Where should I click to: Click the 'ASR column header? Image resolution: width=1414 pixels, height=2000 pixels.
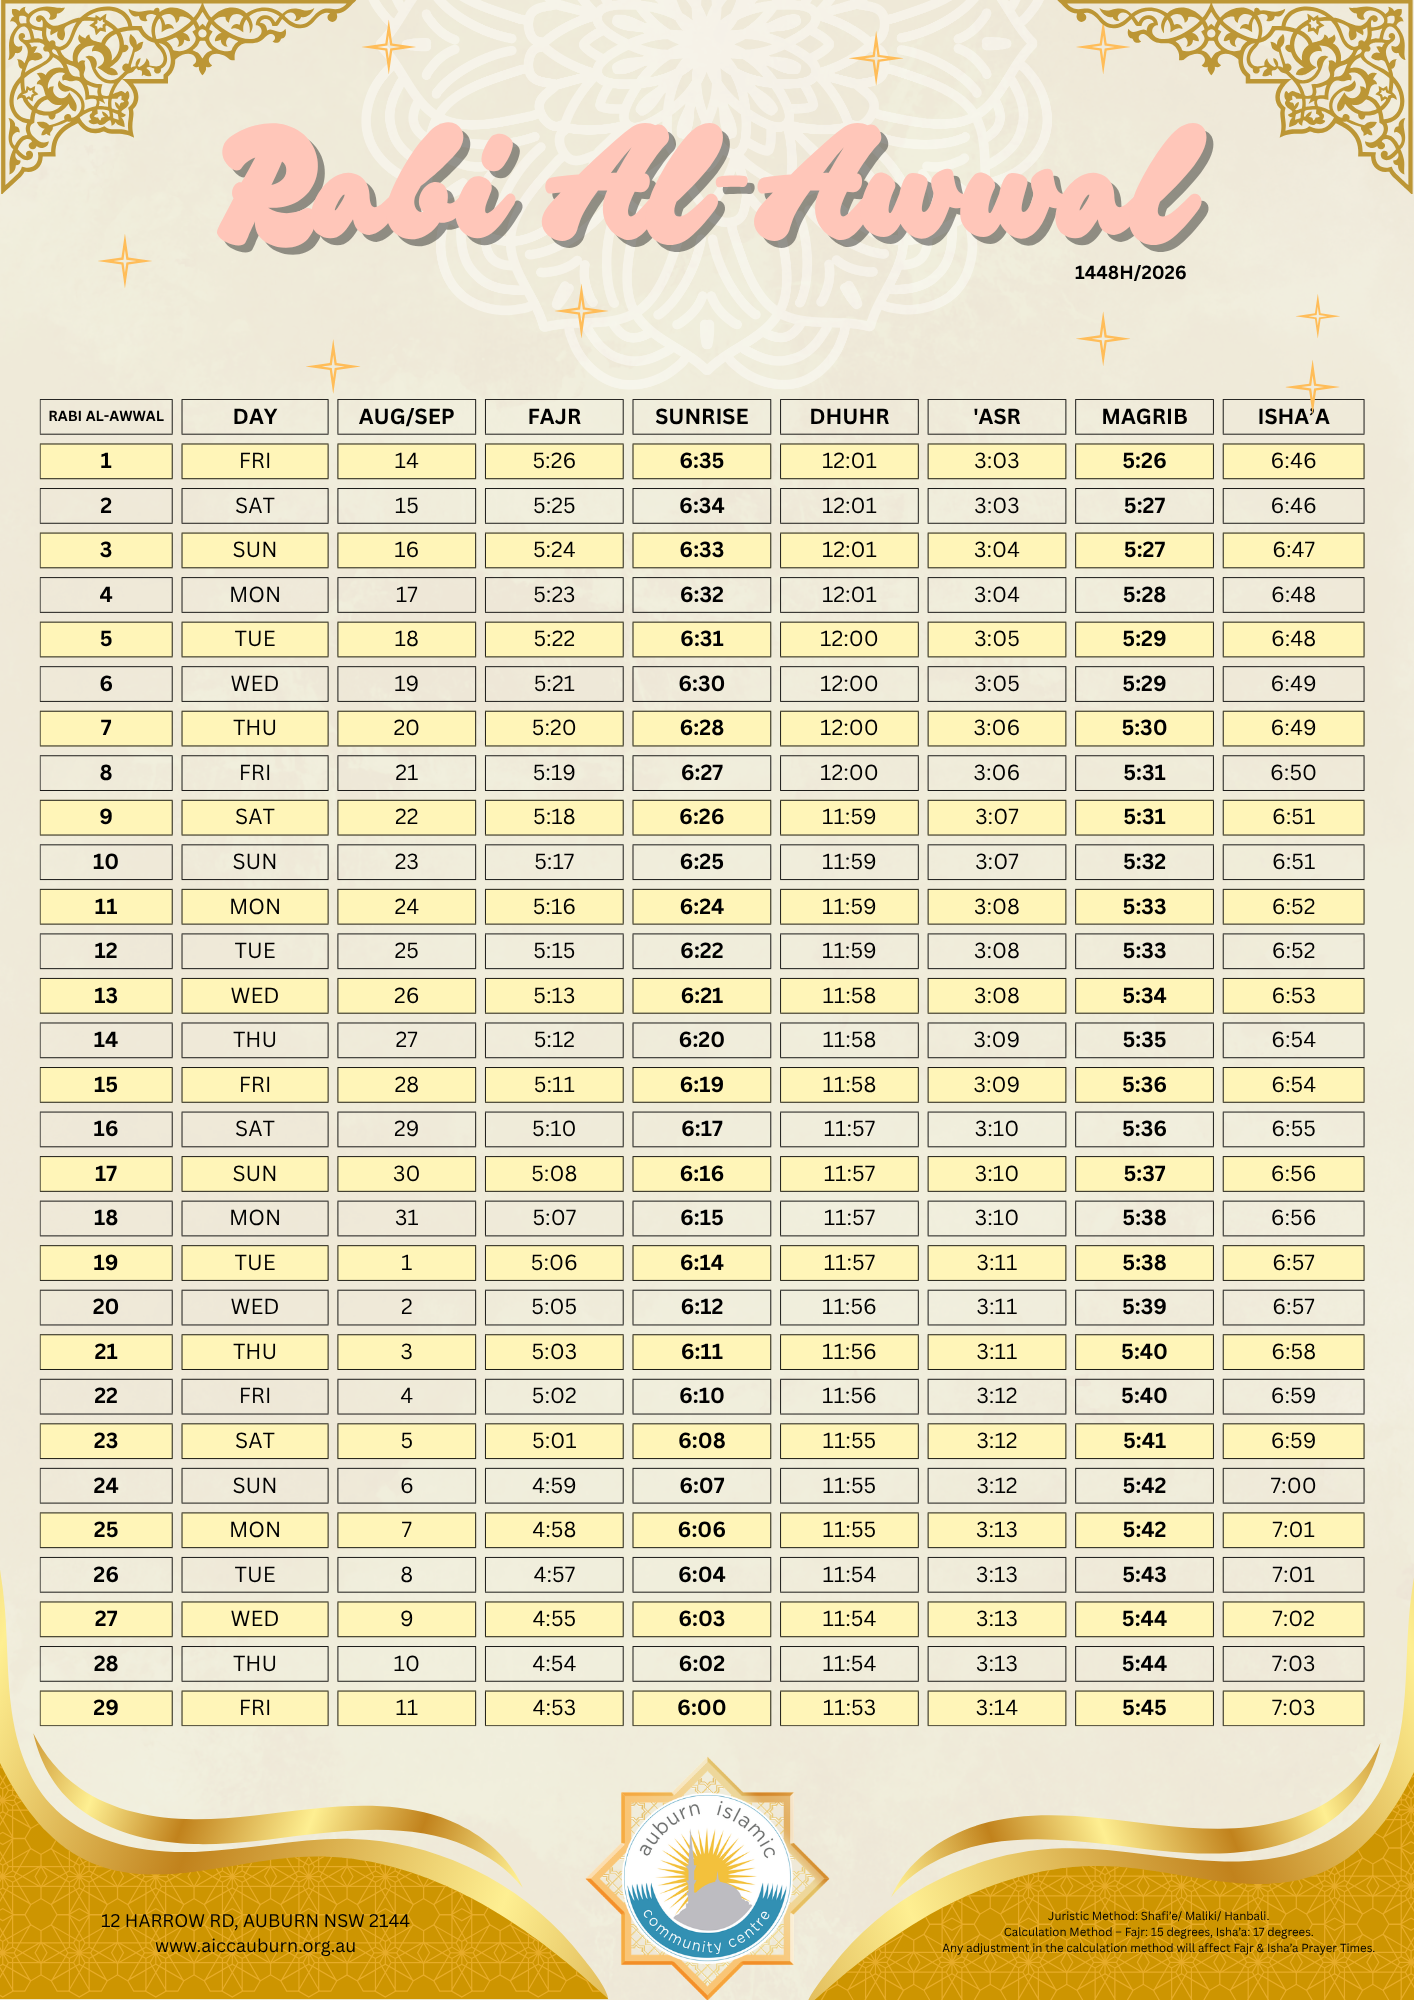(997, 417)
